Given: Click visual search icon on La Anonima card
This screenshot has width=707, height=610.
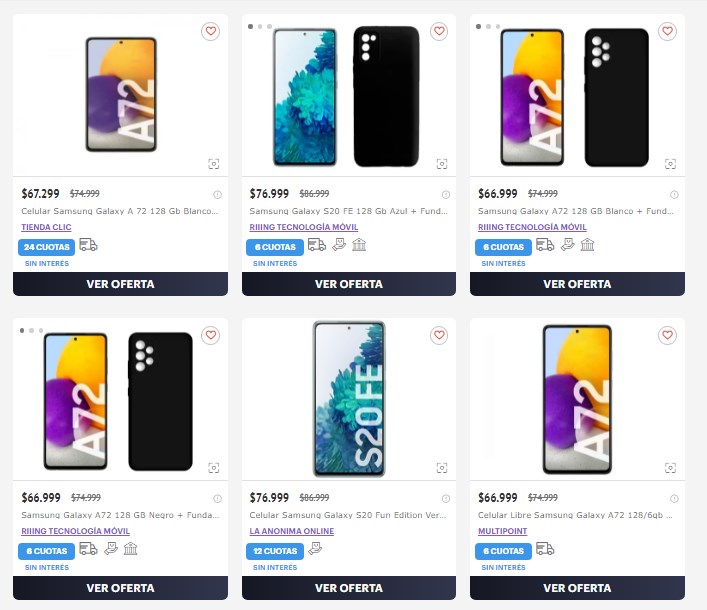Looking at the screenshot, I should (441, 468).
